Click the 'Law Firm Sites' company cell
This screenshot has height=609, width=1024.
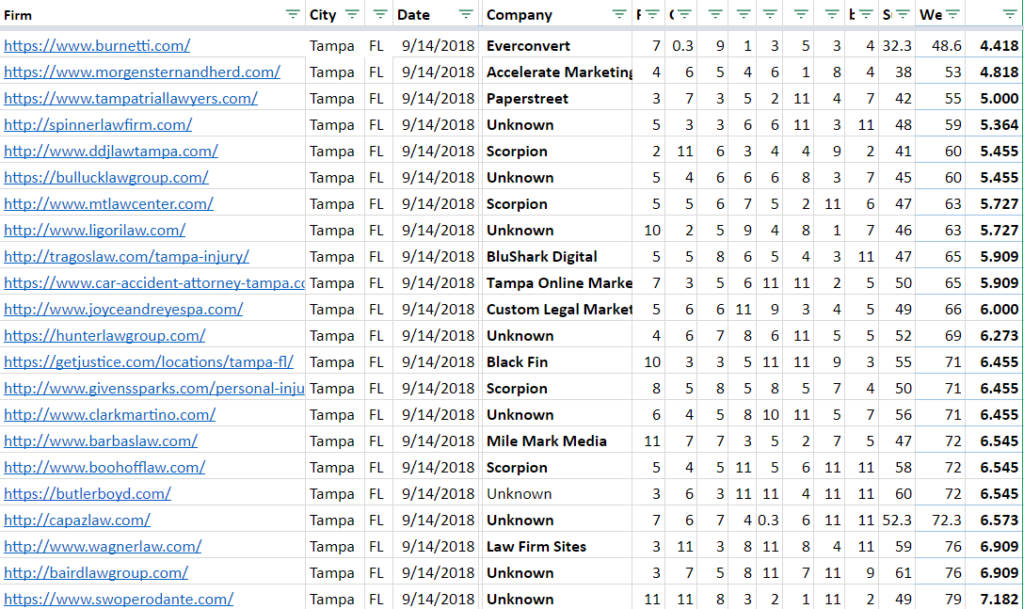[556, 546]
